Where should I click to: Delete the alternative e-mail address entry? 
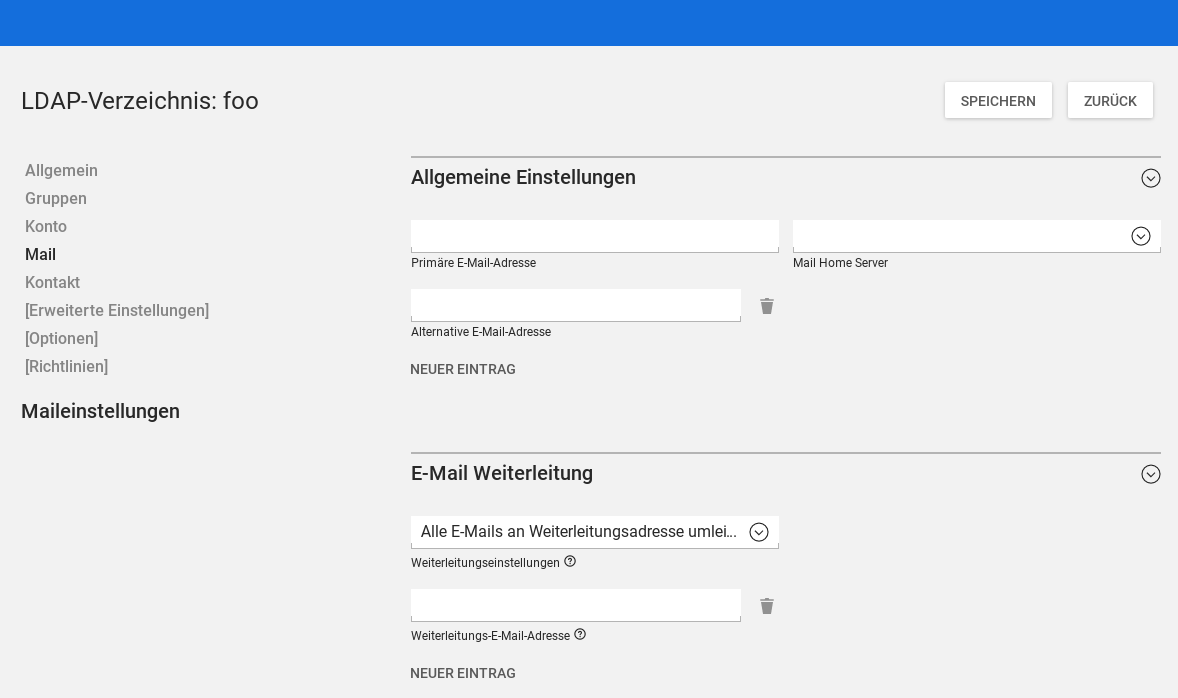coord(767,306)
